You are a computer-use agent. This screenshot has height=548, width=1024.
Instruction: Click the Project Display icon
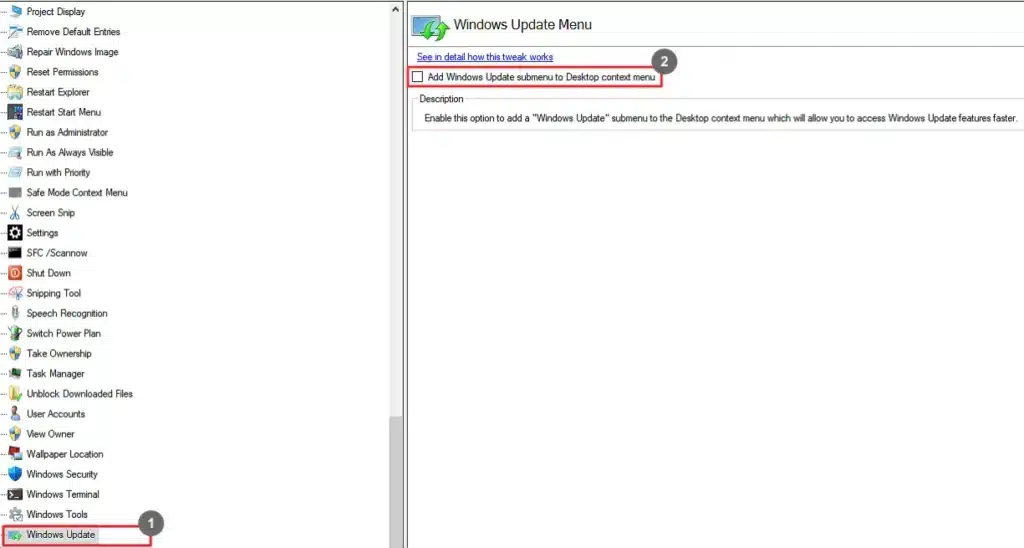(x=15, y=12)
